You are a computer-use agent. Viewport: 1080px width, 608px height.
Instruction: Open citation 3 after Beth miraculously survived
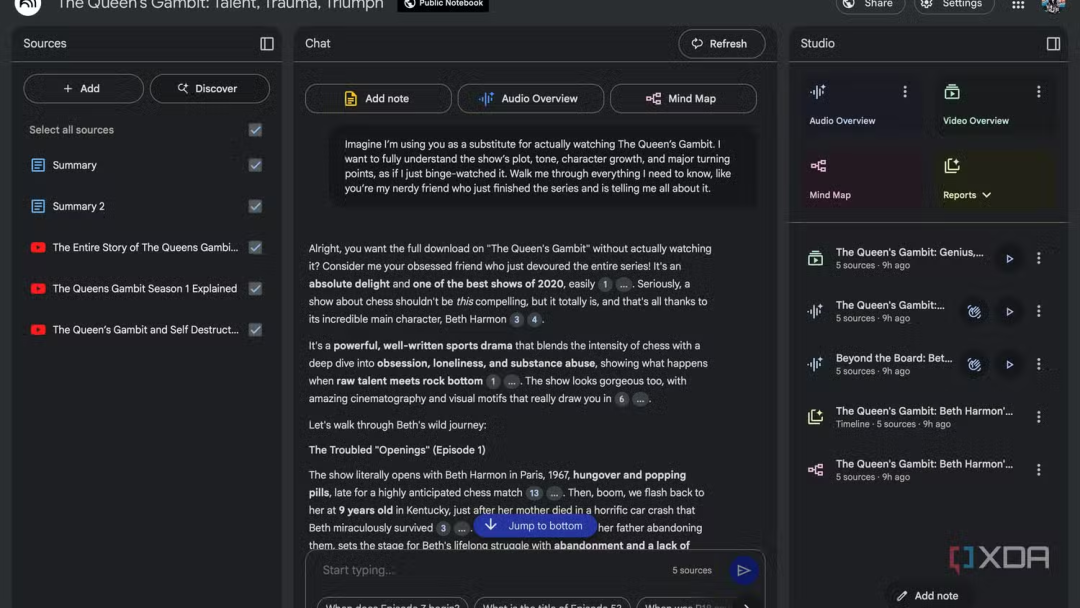(443, 528)
